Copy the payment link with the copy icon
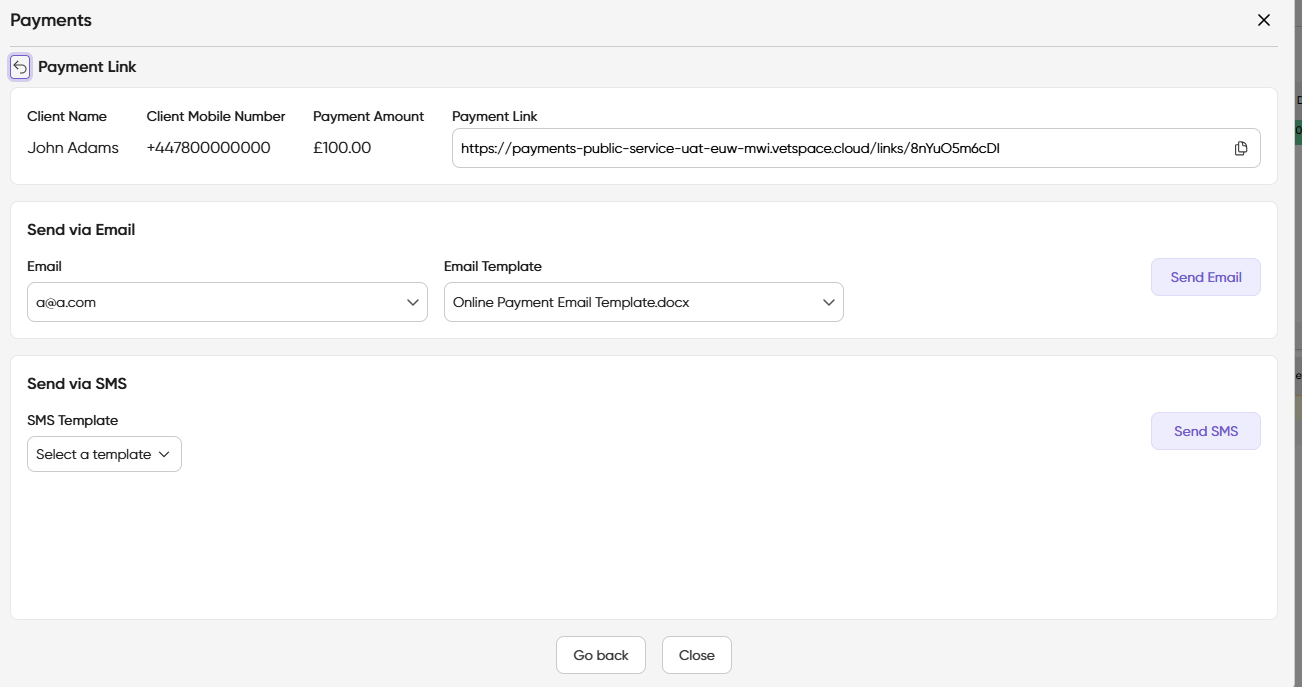This screenshot has width=1302, height=687. coord(1241,148)
